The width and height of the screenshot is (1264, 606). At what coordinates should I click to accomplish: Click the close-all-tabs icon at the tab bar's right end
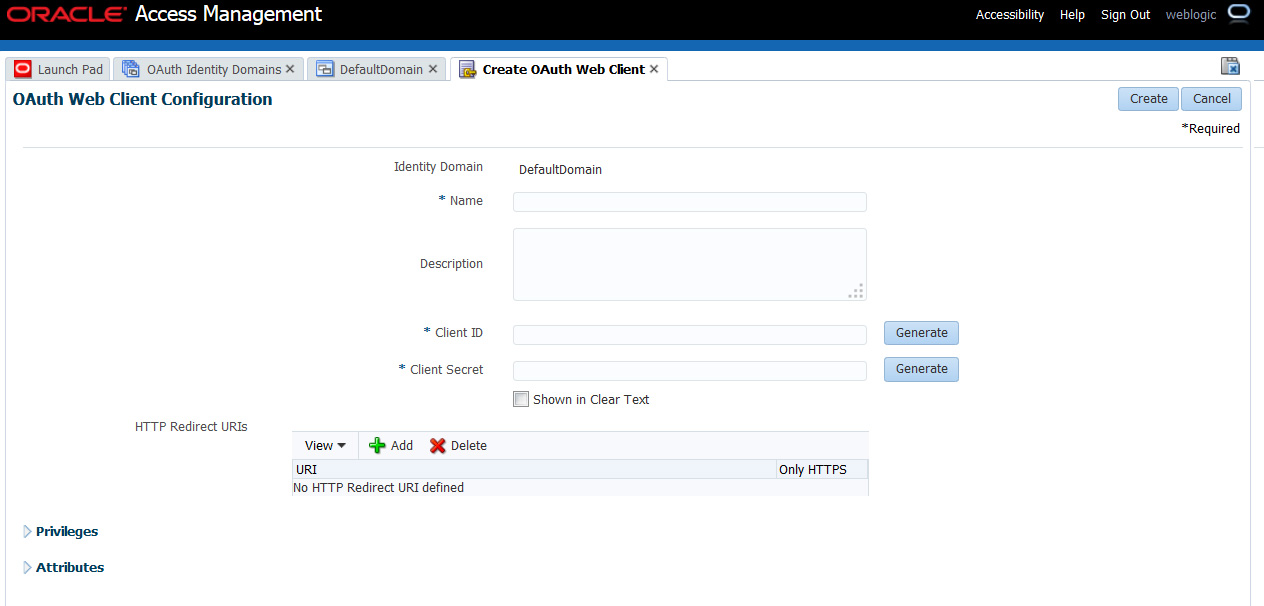click(x=1231, y=66)
